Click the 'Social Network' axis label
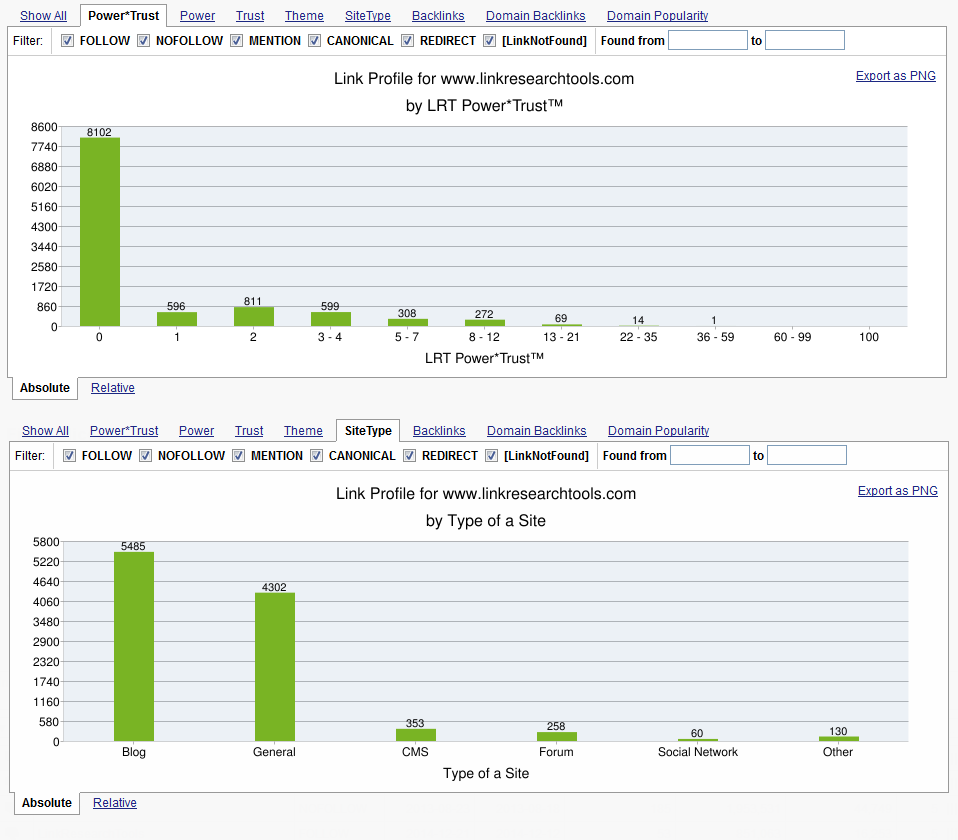This screenshot has width=958, height=840. pyautogui.click(x=698, y=752)
